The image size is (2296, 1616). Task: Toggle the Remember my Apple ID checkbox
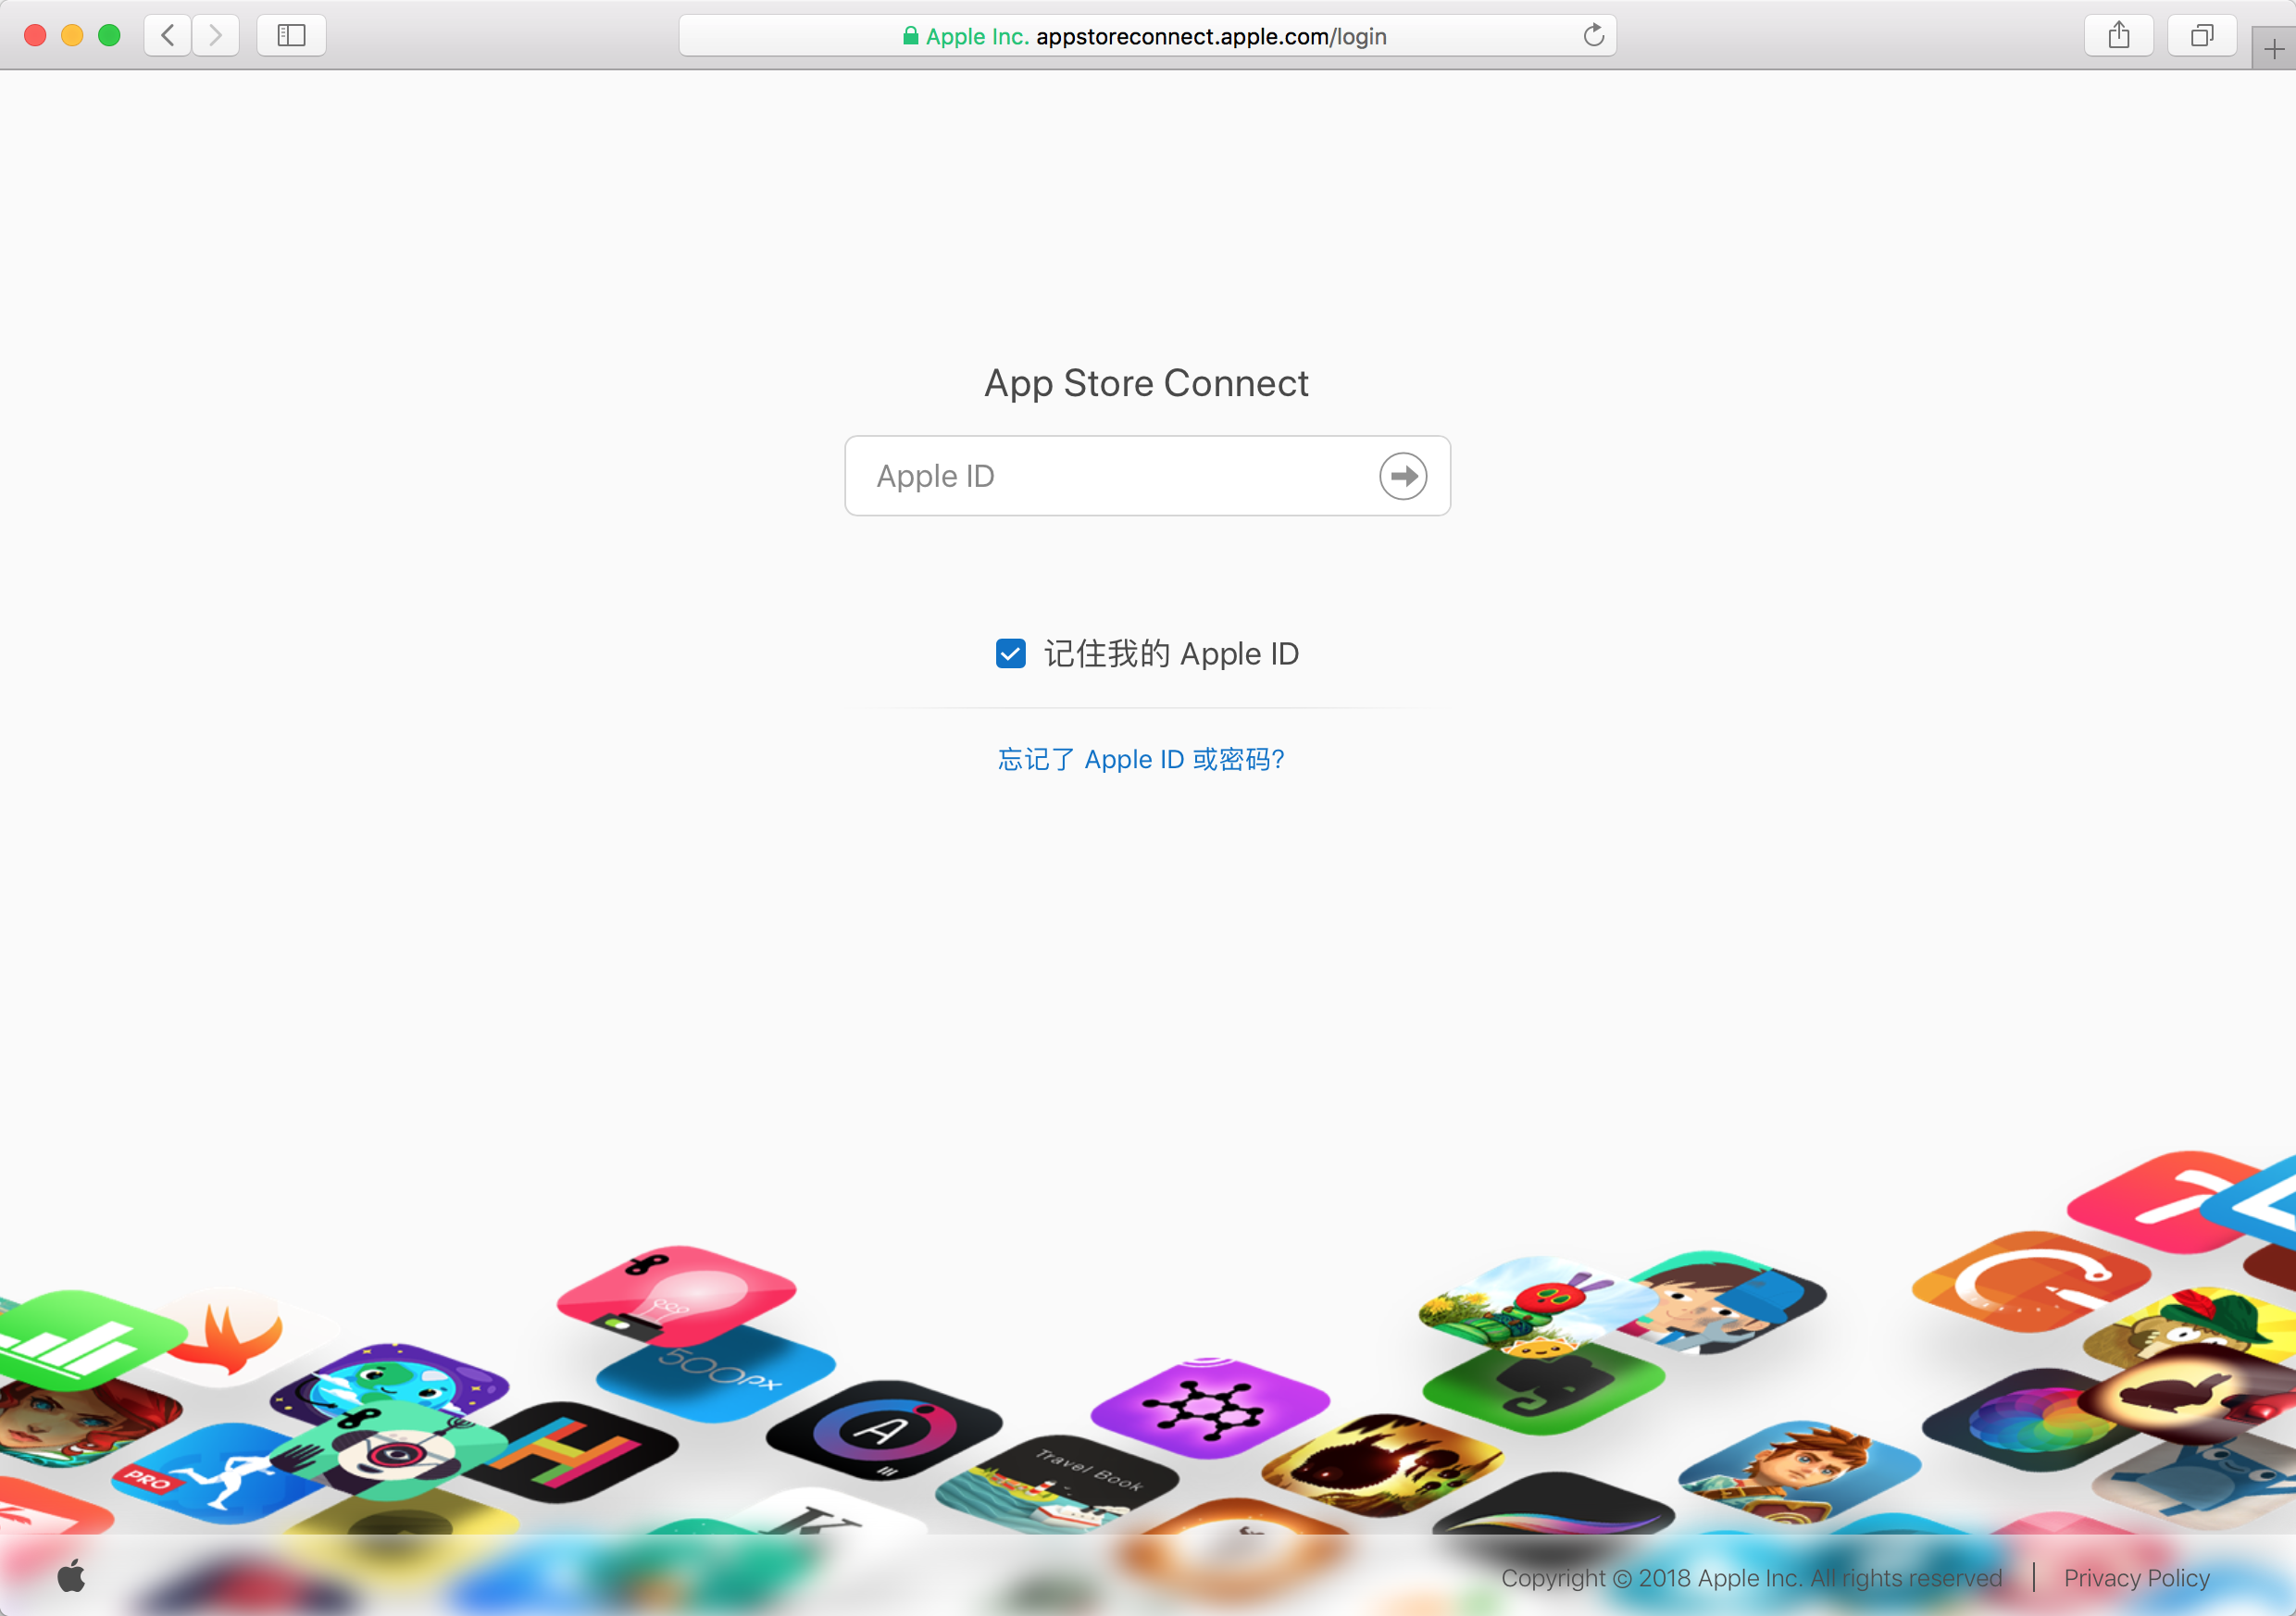tap(1011, 654)
